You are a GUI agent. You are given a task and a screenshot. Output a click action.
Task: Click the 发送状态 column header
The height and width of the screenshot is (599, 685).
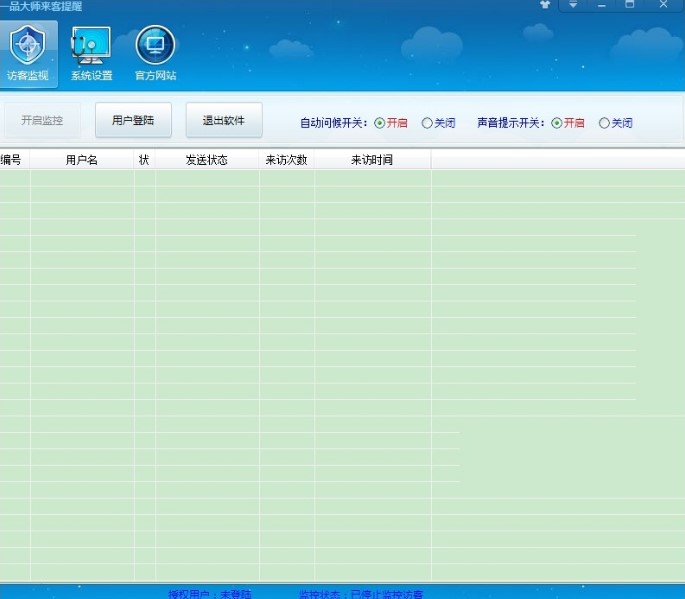coord(207,160)
